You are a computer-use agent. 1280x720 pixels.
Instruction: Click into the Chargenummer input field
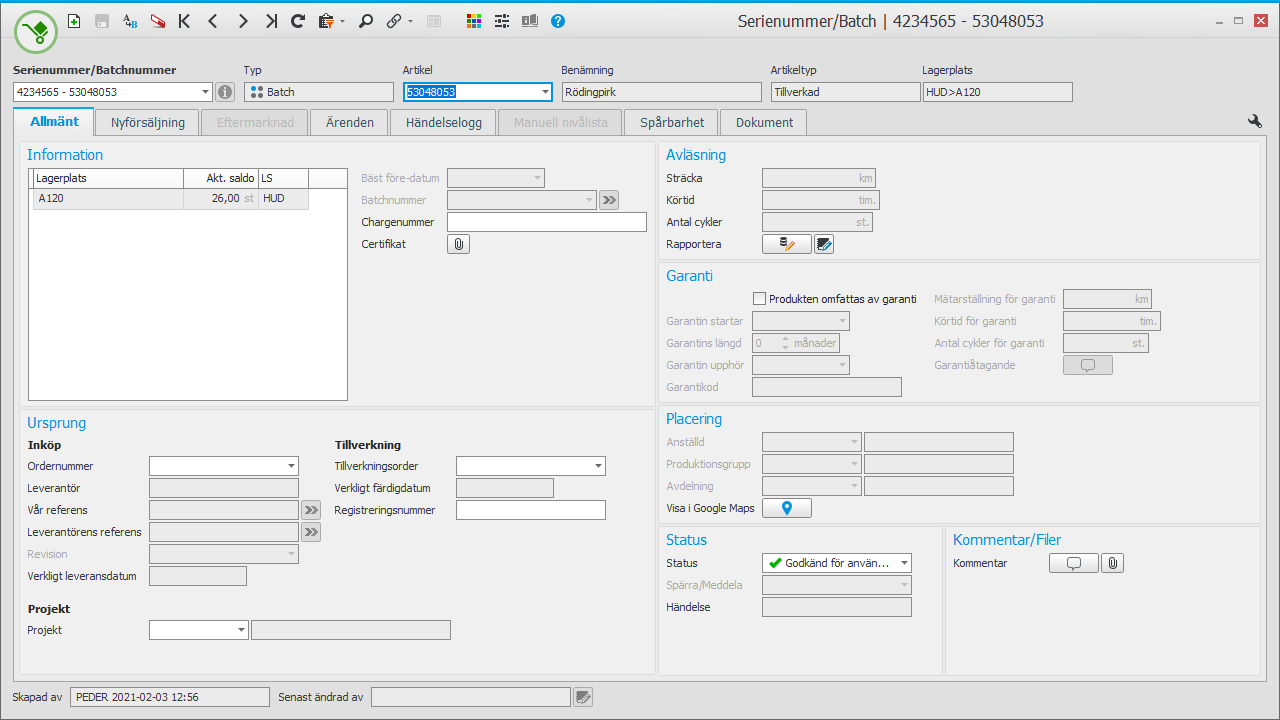[546, 222]
